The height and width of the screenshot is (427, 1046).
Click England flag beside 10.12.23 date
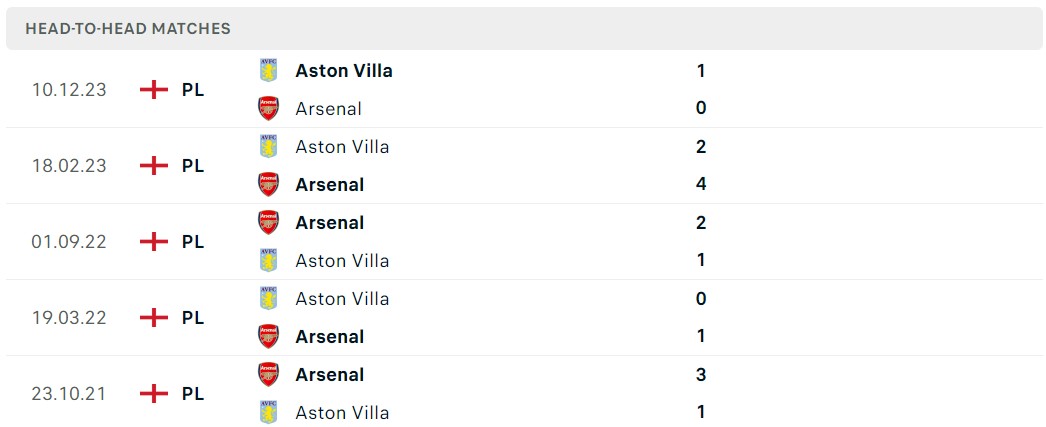point(153,89)
